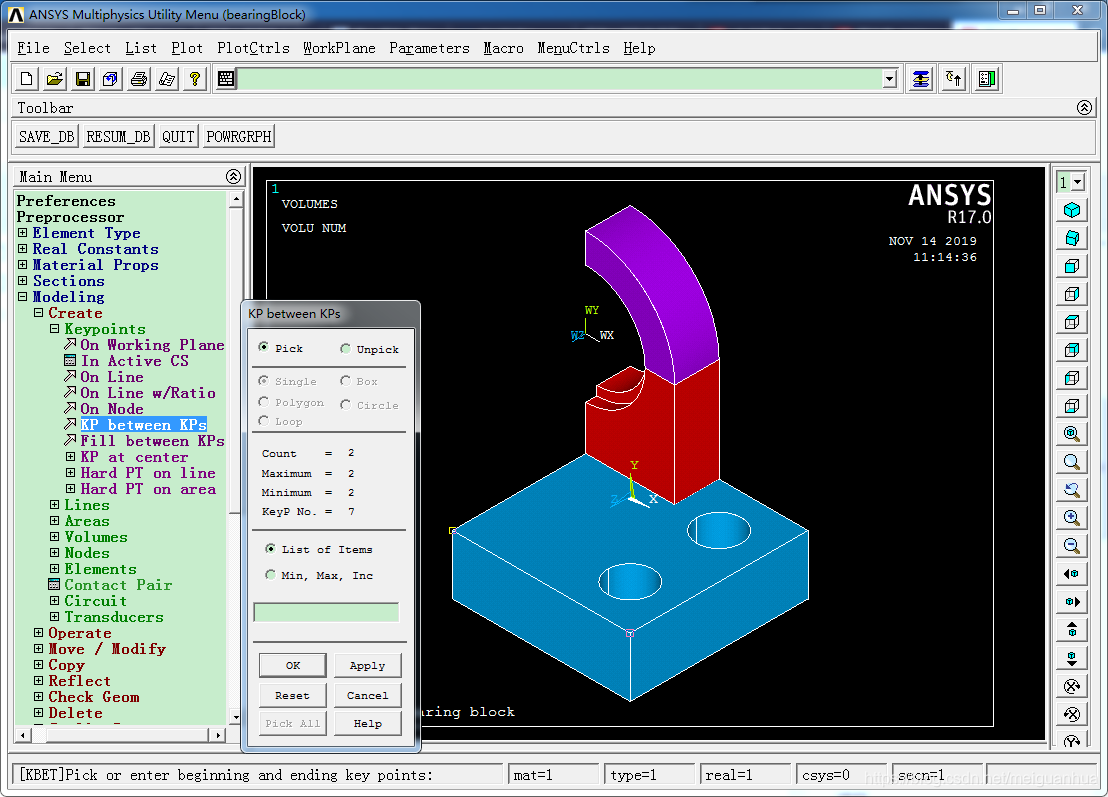This screenshot has height=797, width=1108.
Task: Select Min, Max, Inc option
Action: 270,574
